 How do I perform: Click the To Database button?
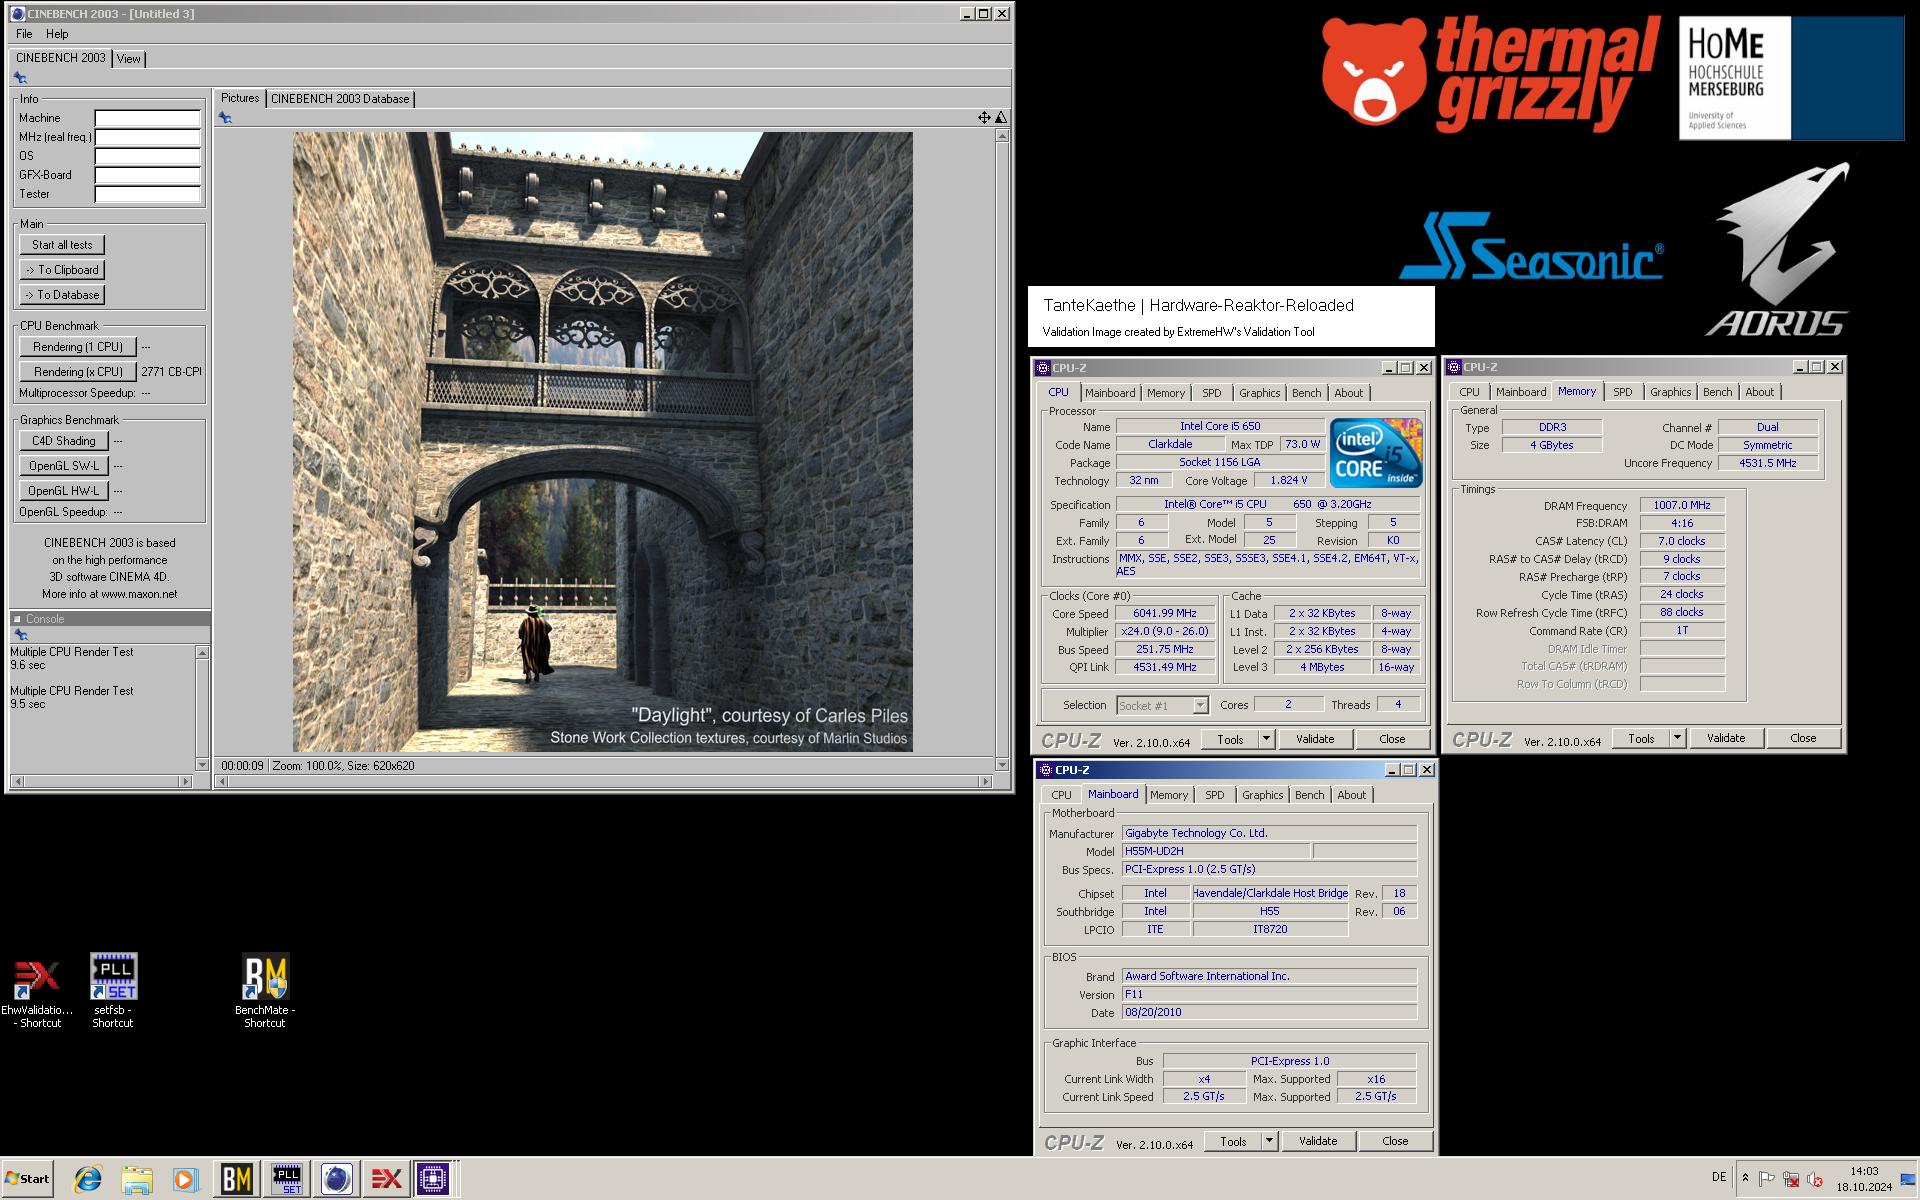[62, 295]
